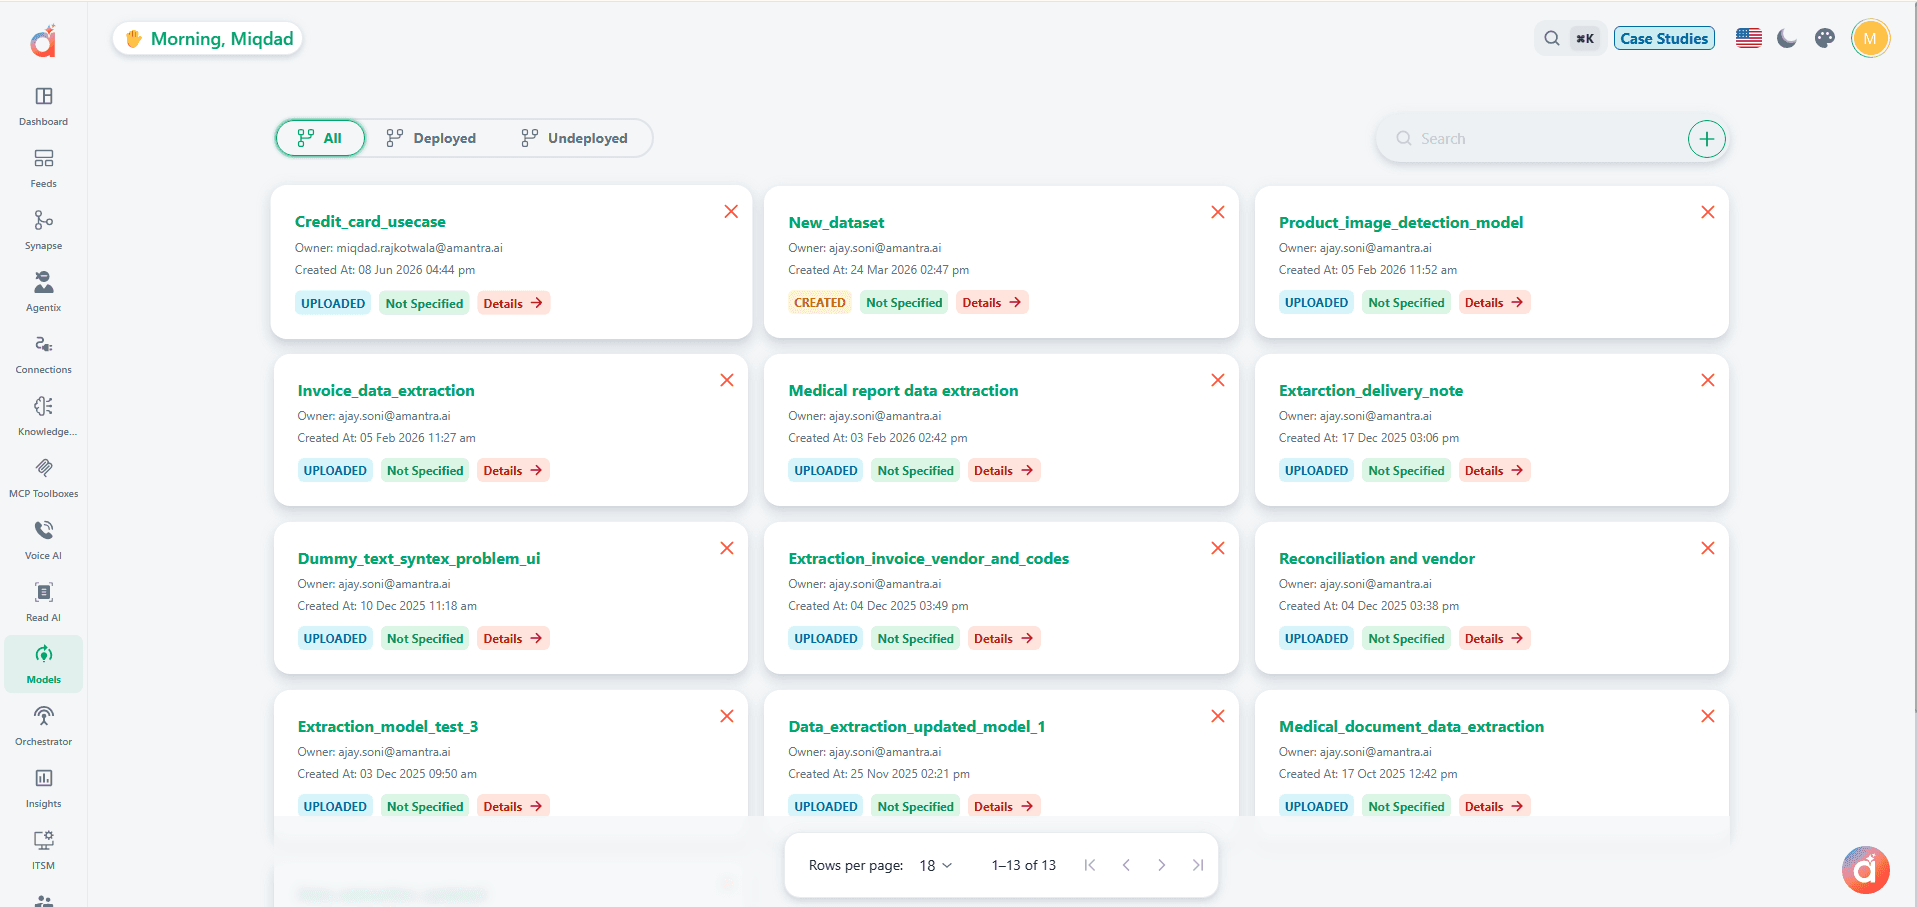Screen dimensions: 1917x907
Task: Open Details for Medical report data extraction
Action: coord(1004,470)
